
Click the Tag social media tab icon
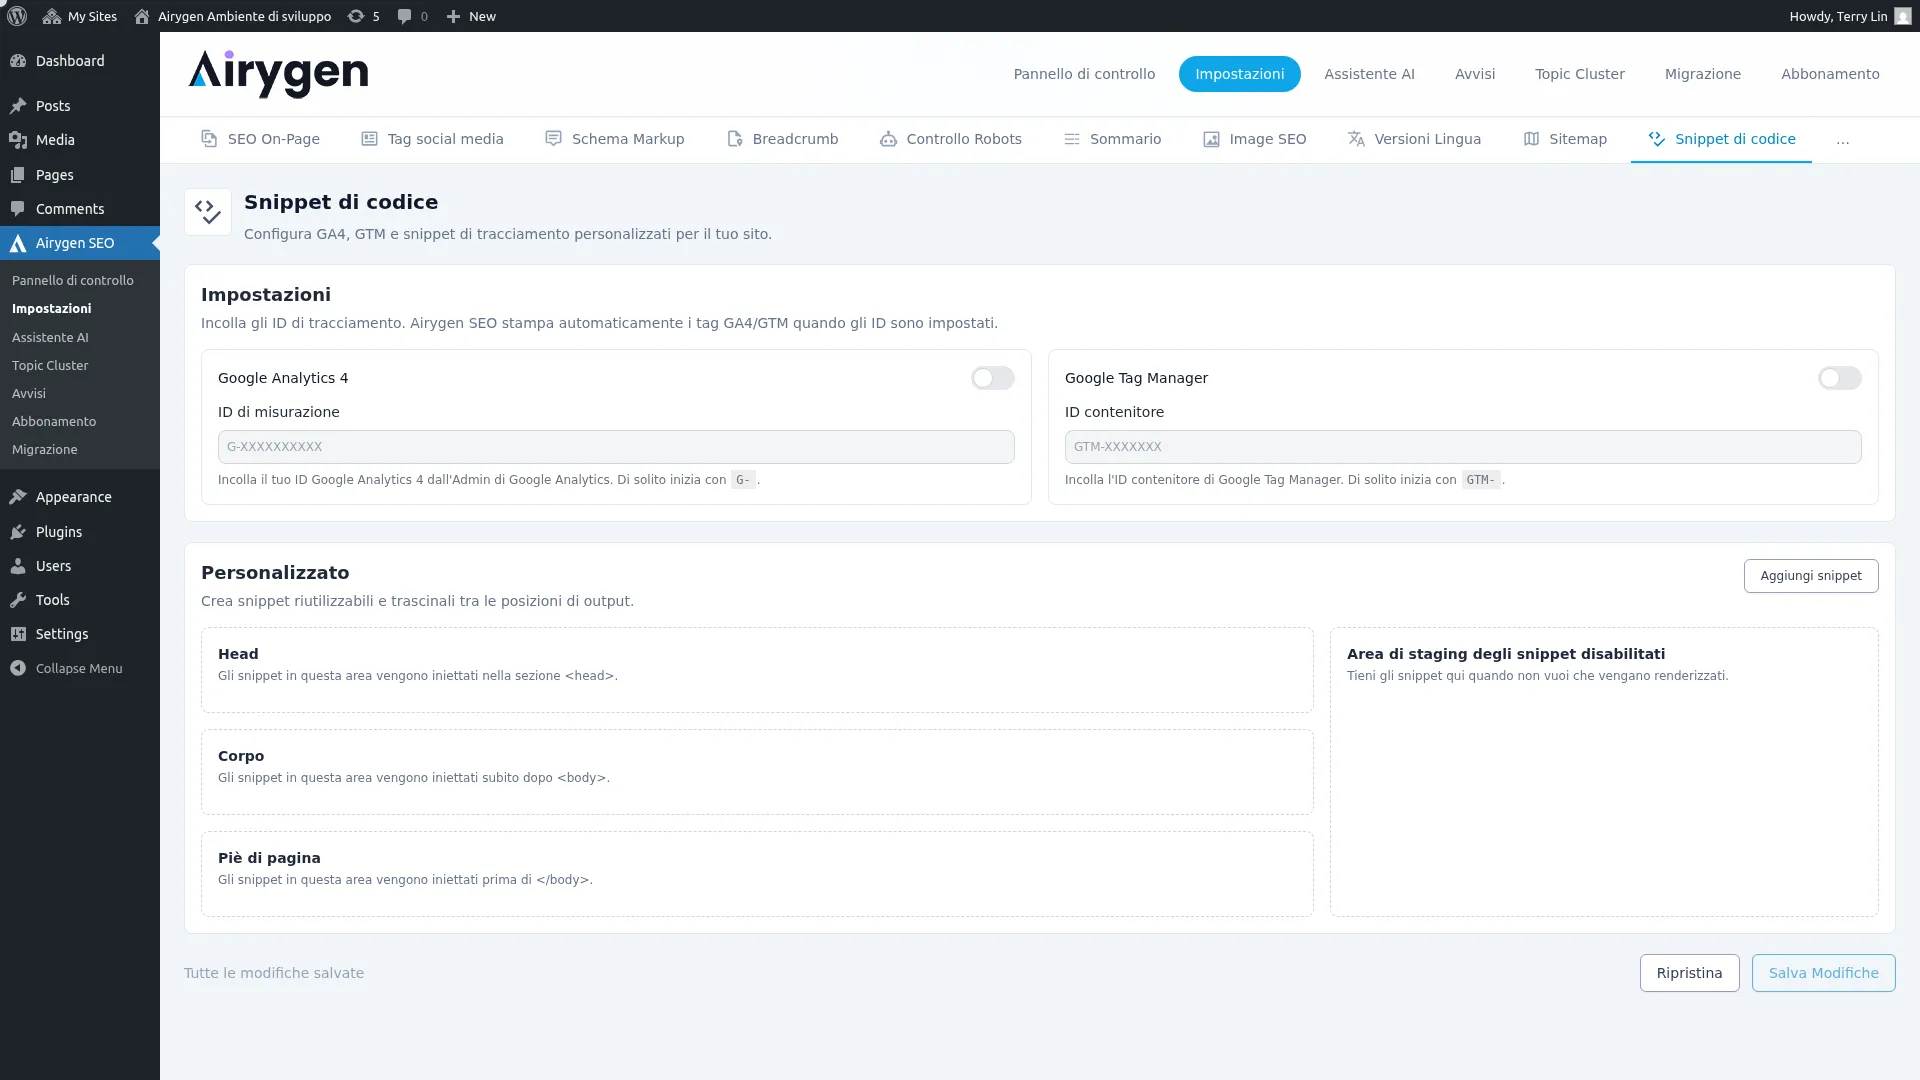(369, 139)
